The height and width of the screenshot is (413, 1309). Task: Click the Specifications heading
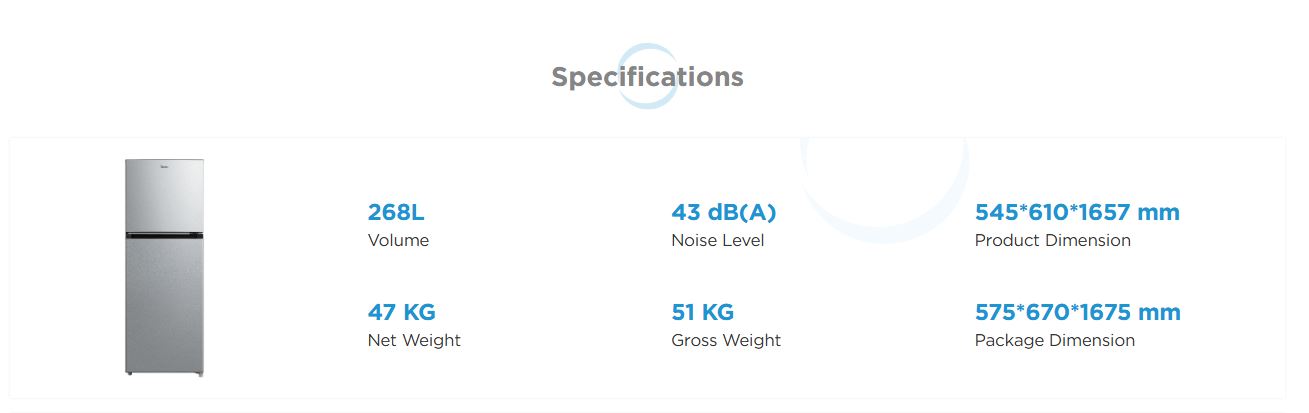click(x=647, y=77)
